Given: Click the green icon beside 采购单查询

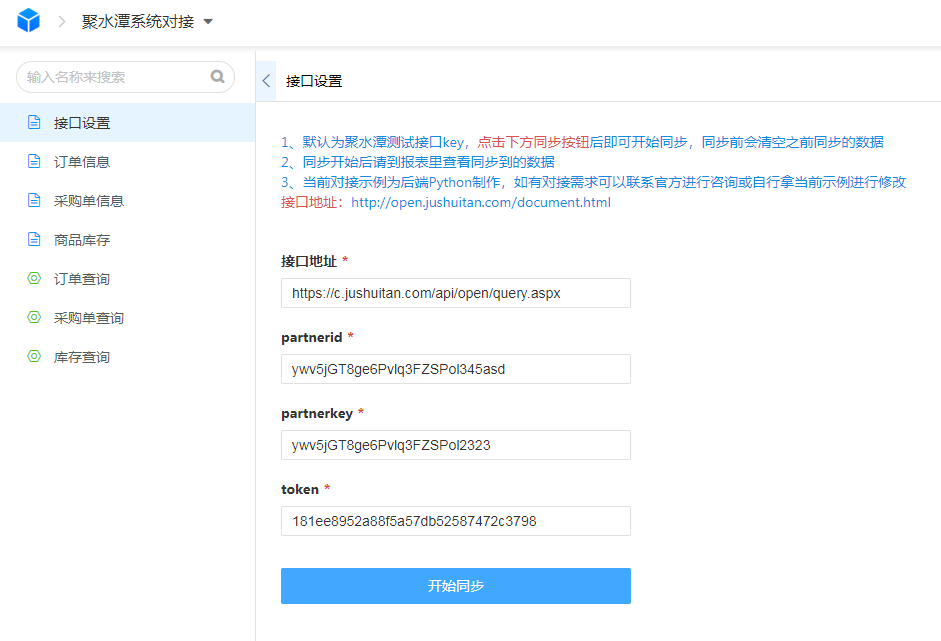Looking at the screenshot, I should click(x=34, y=318).
